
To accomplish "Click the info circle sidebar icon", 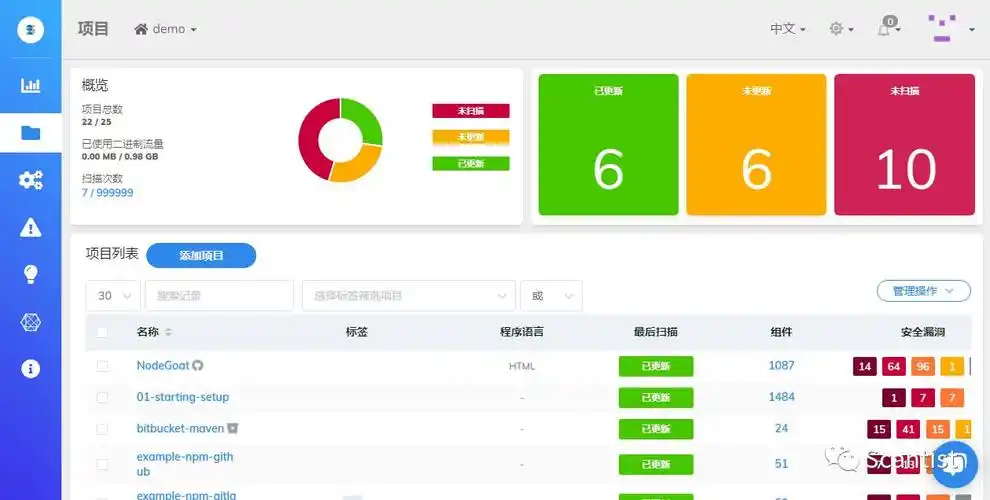I will coord(30,369).
